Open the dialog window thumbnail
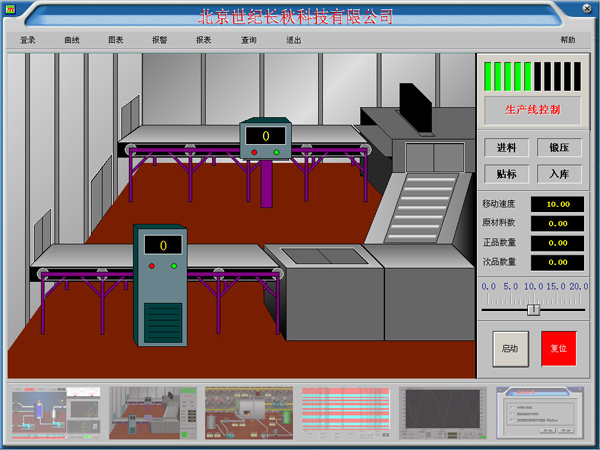 coord(537,414)
